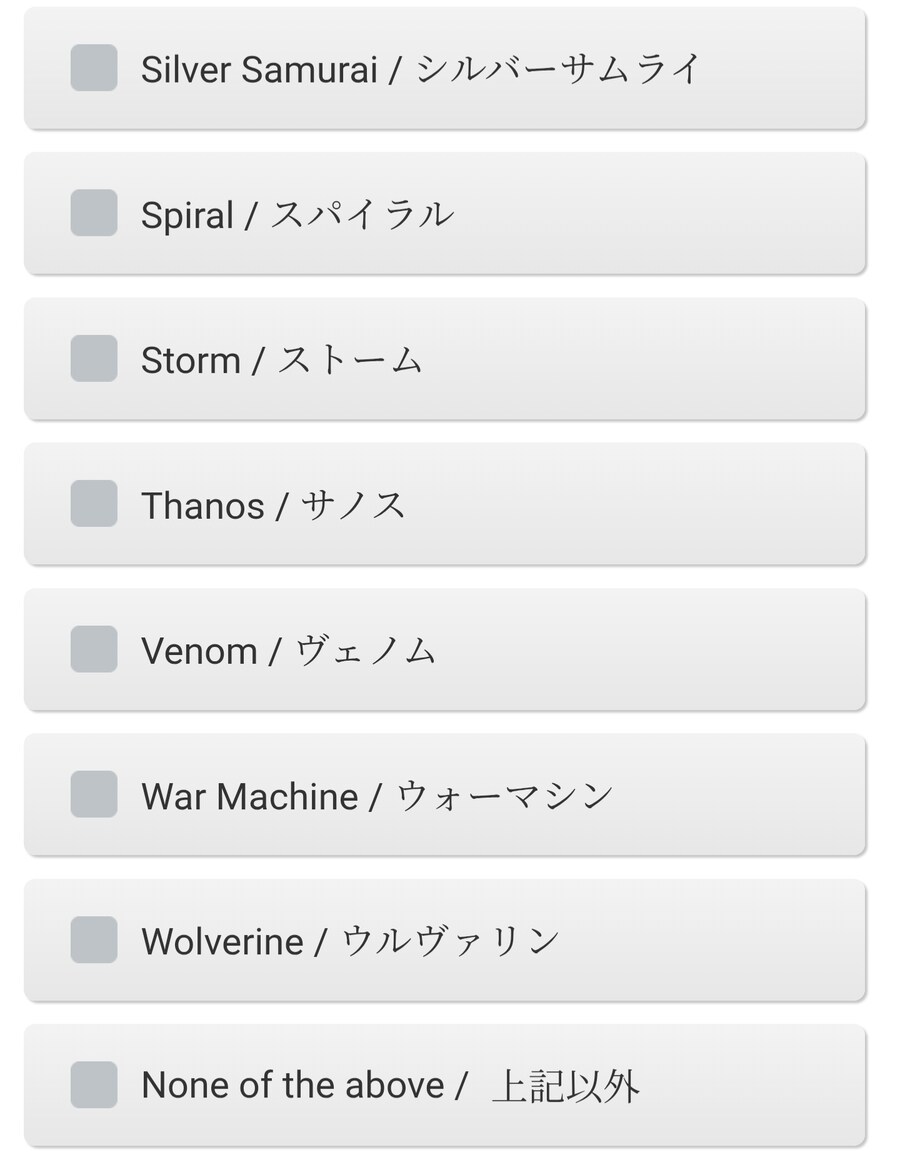Viewport: 900px width, 1170px height.
Task: Enable the Storm checkbox
Action: click(x=94, y=359)
